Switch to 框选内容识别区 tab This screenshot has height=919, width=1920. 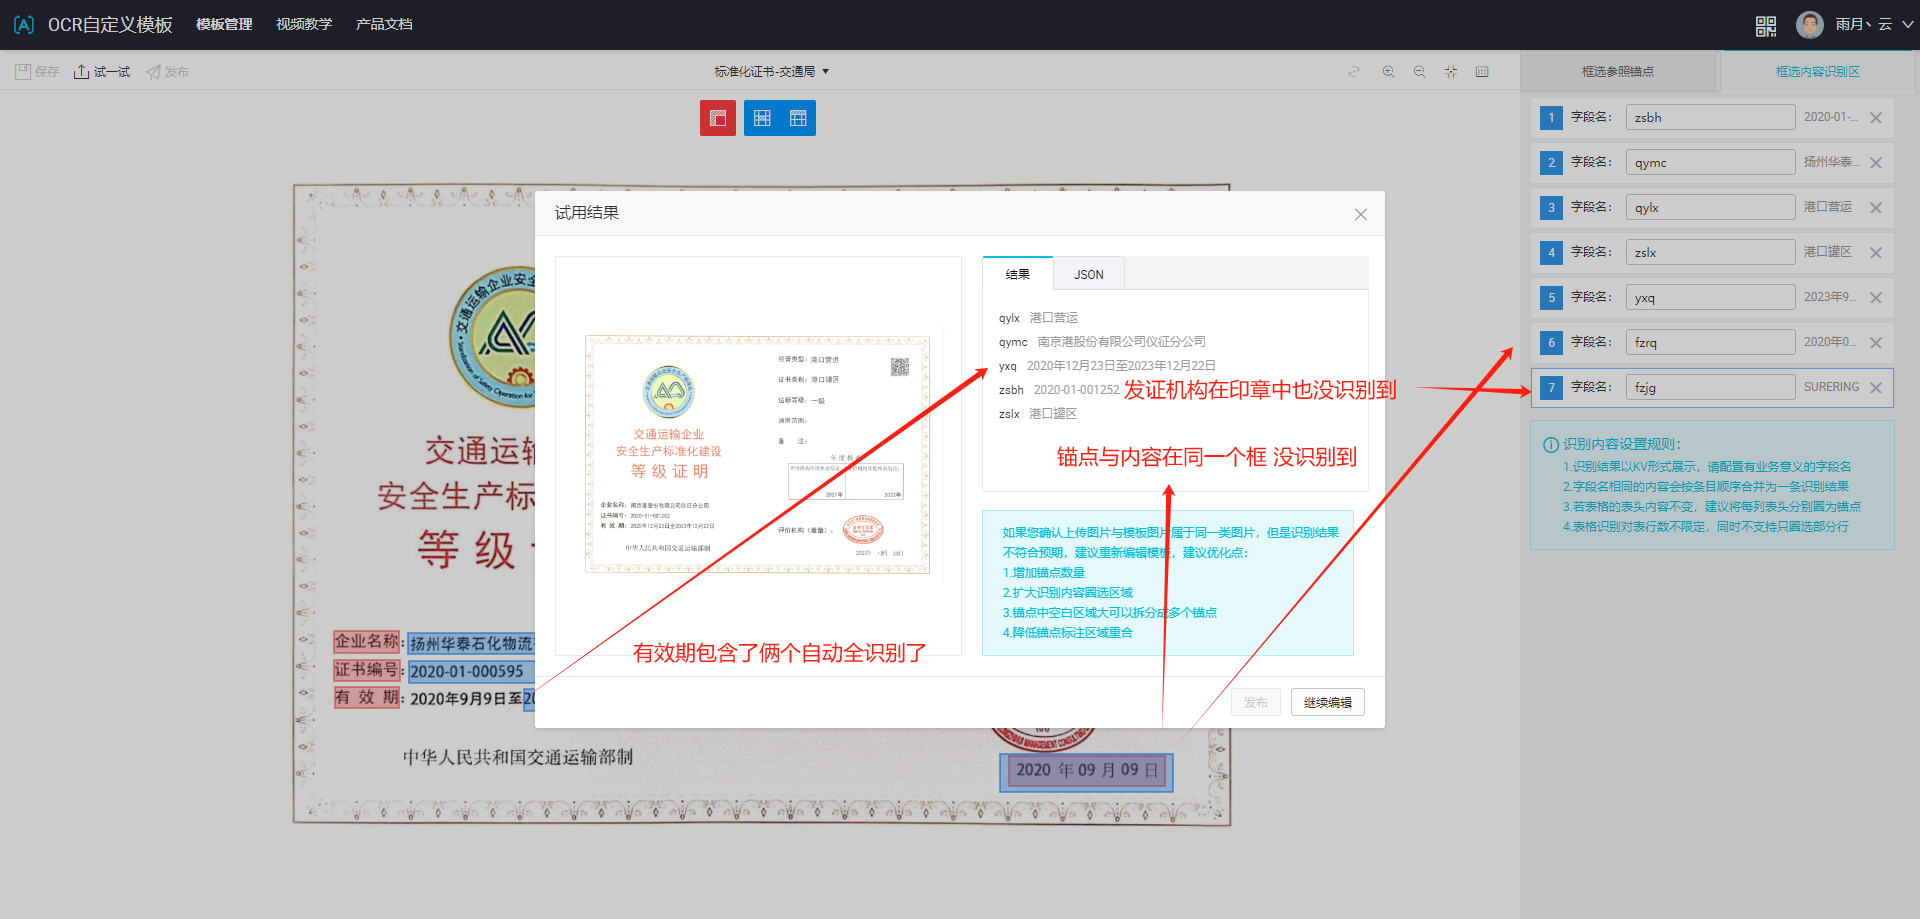pos(1818,72)
